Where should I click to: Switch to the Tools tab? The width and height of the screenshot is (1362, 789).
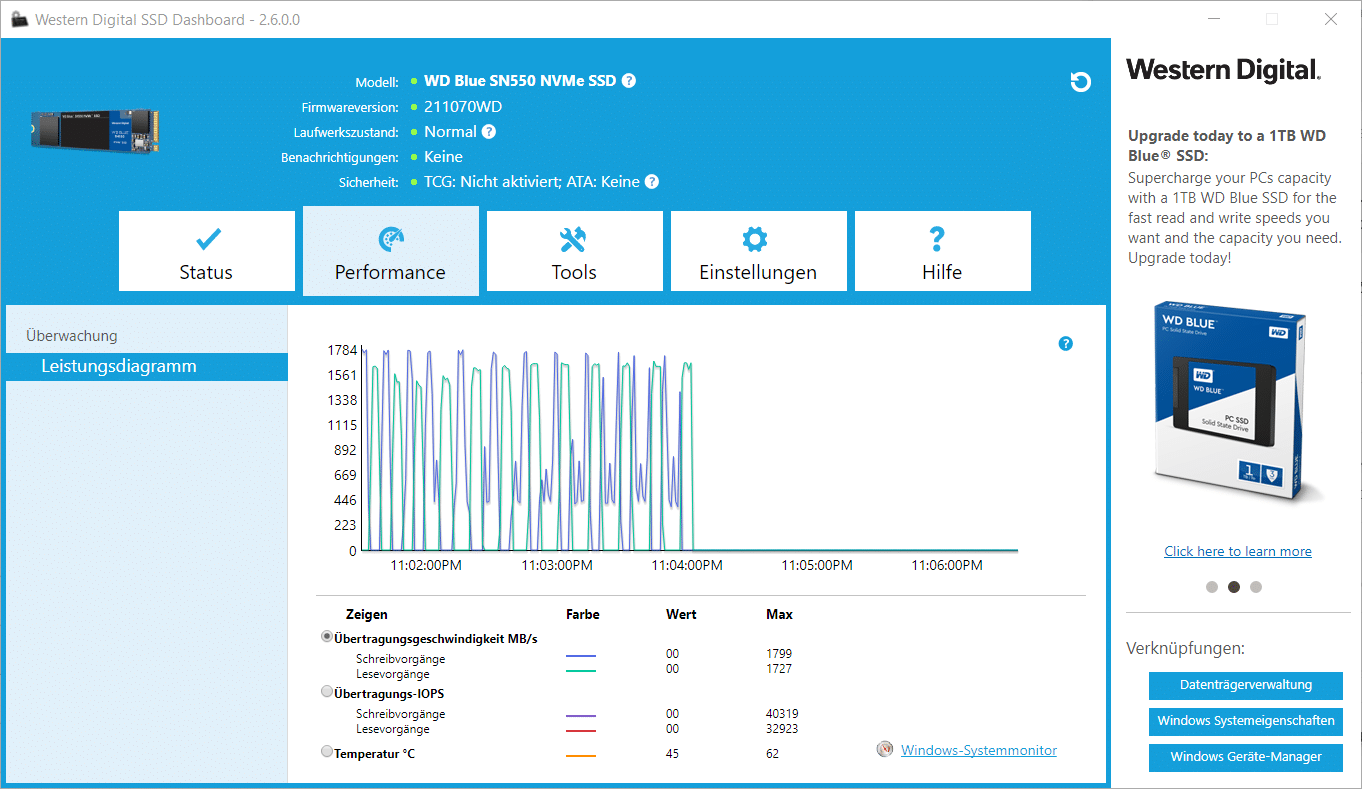tap(574, 252)
